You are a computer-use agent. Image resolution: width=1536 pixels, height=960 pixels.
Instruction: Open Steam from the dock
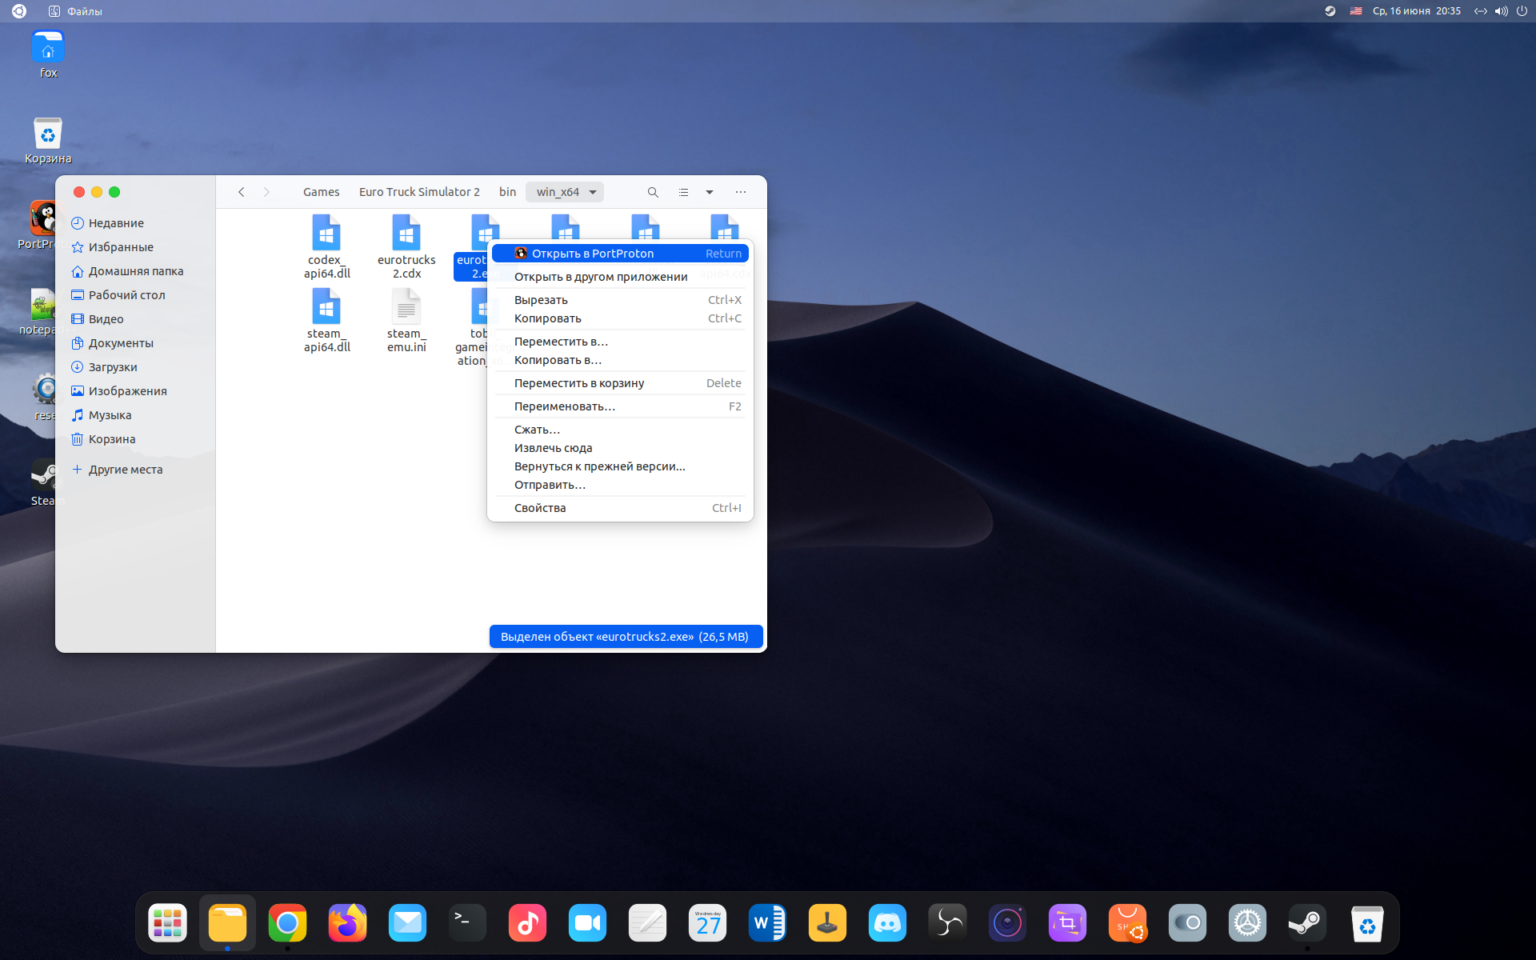[1307, 923]
